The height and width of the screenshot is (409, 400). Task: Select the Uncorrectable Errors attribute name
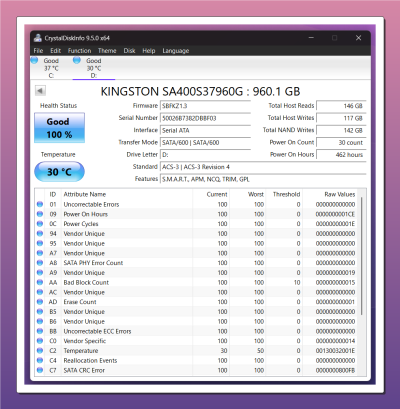point(91,204)
